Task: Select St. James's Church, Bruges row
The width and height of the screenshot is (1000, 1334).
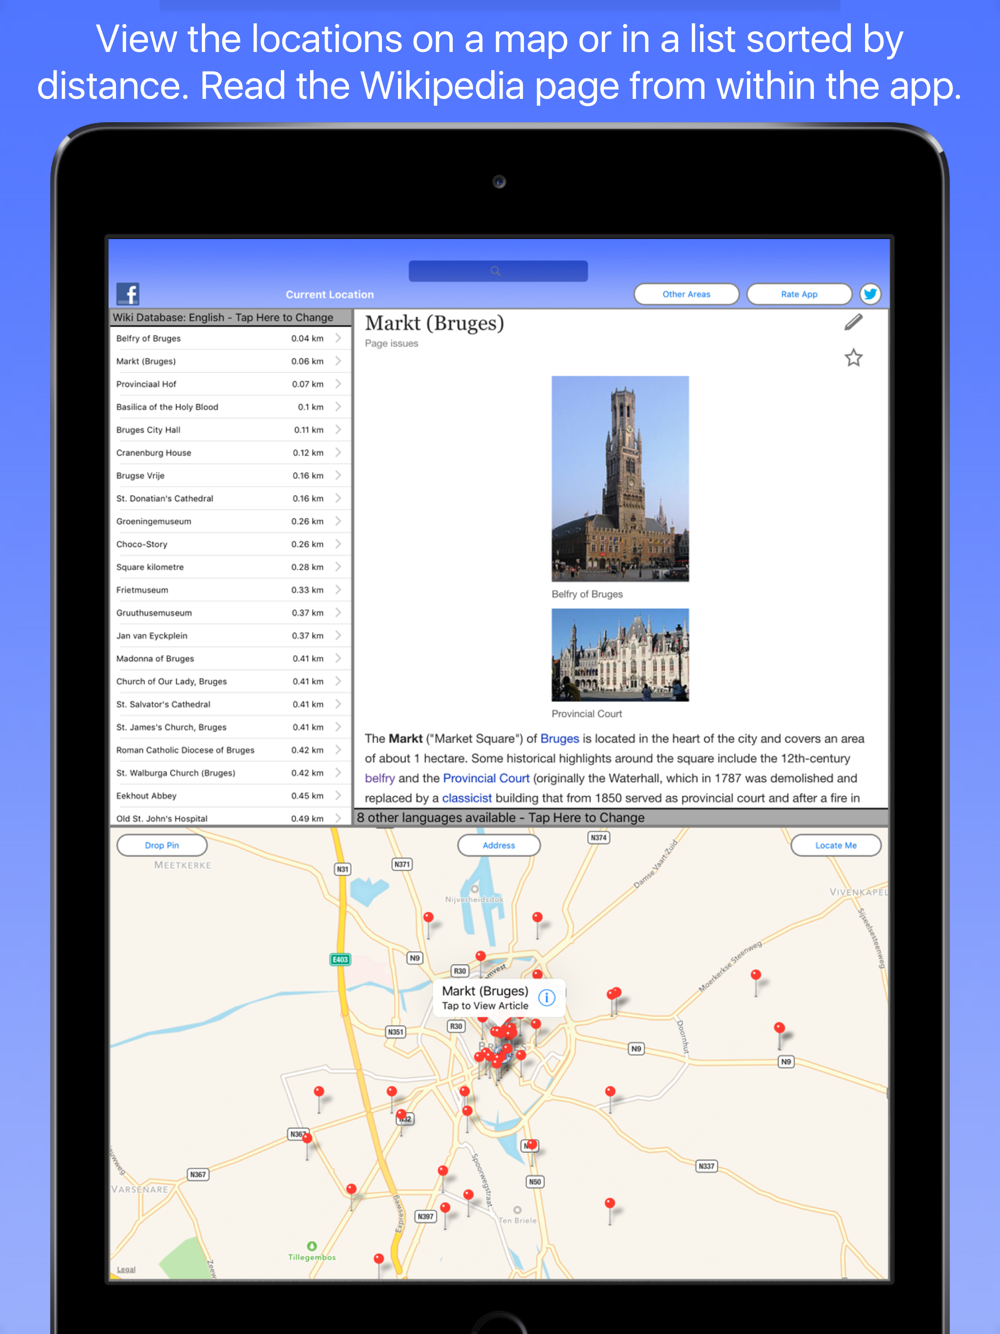Action: (230, 727)
